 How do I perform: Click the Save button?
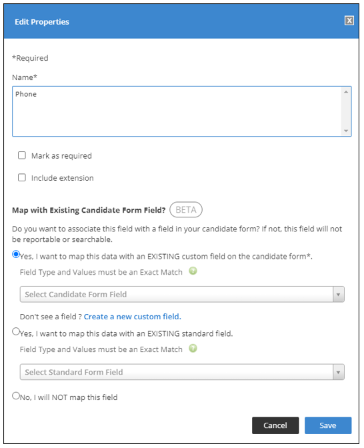tap(328, 425)
